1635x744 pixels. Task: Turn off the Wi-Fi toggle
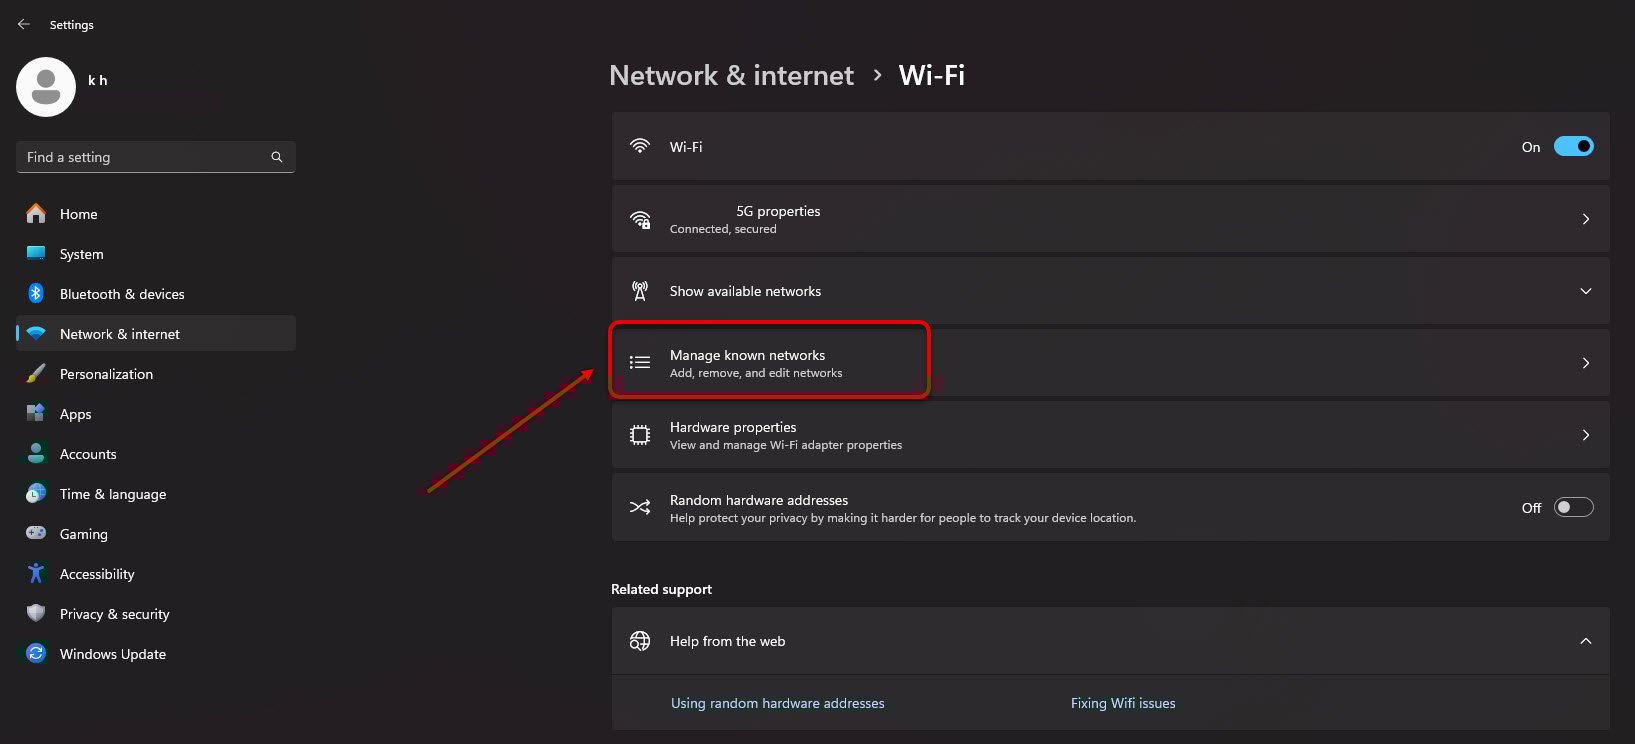click(x=1573, y=146)
